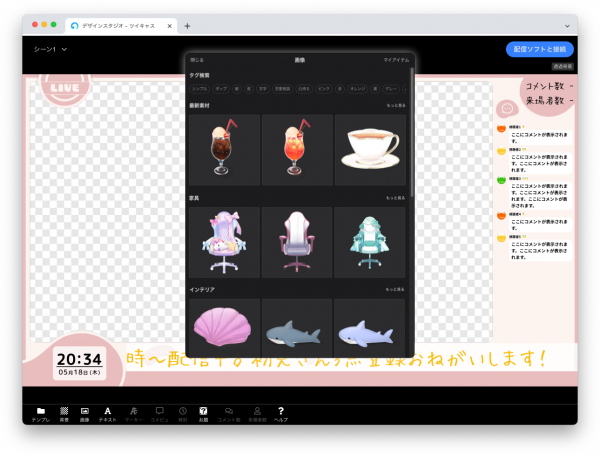Expand the browser tab list chevron
This screenshot has height=456, width=600.
click(x=567, y=26)
